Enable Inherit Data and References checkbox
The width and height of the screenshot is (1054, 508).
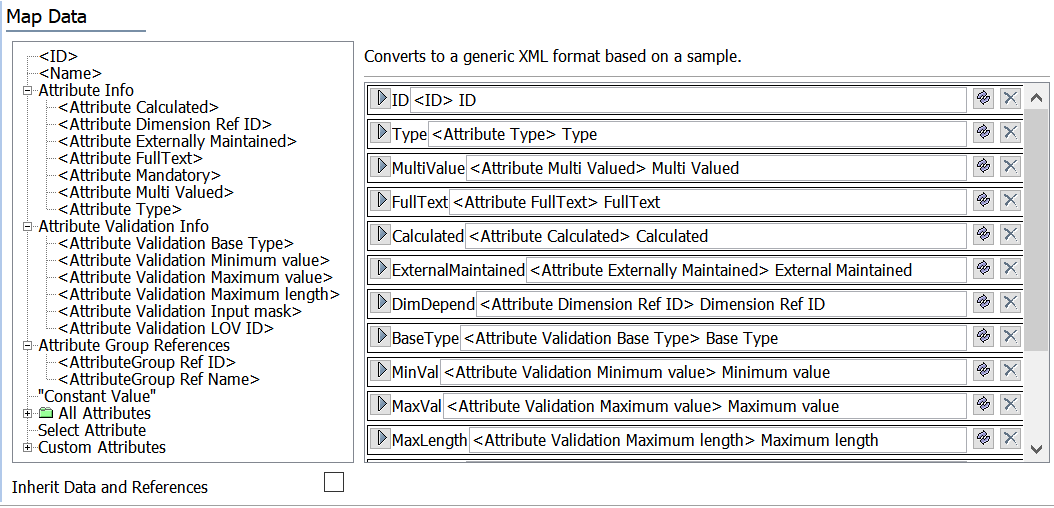pos(334,483)
